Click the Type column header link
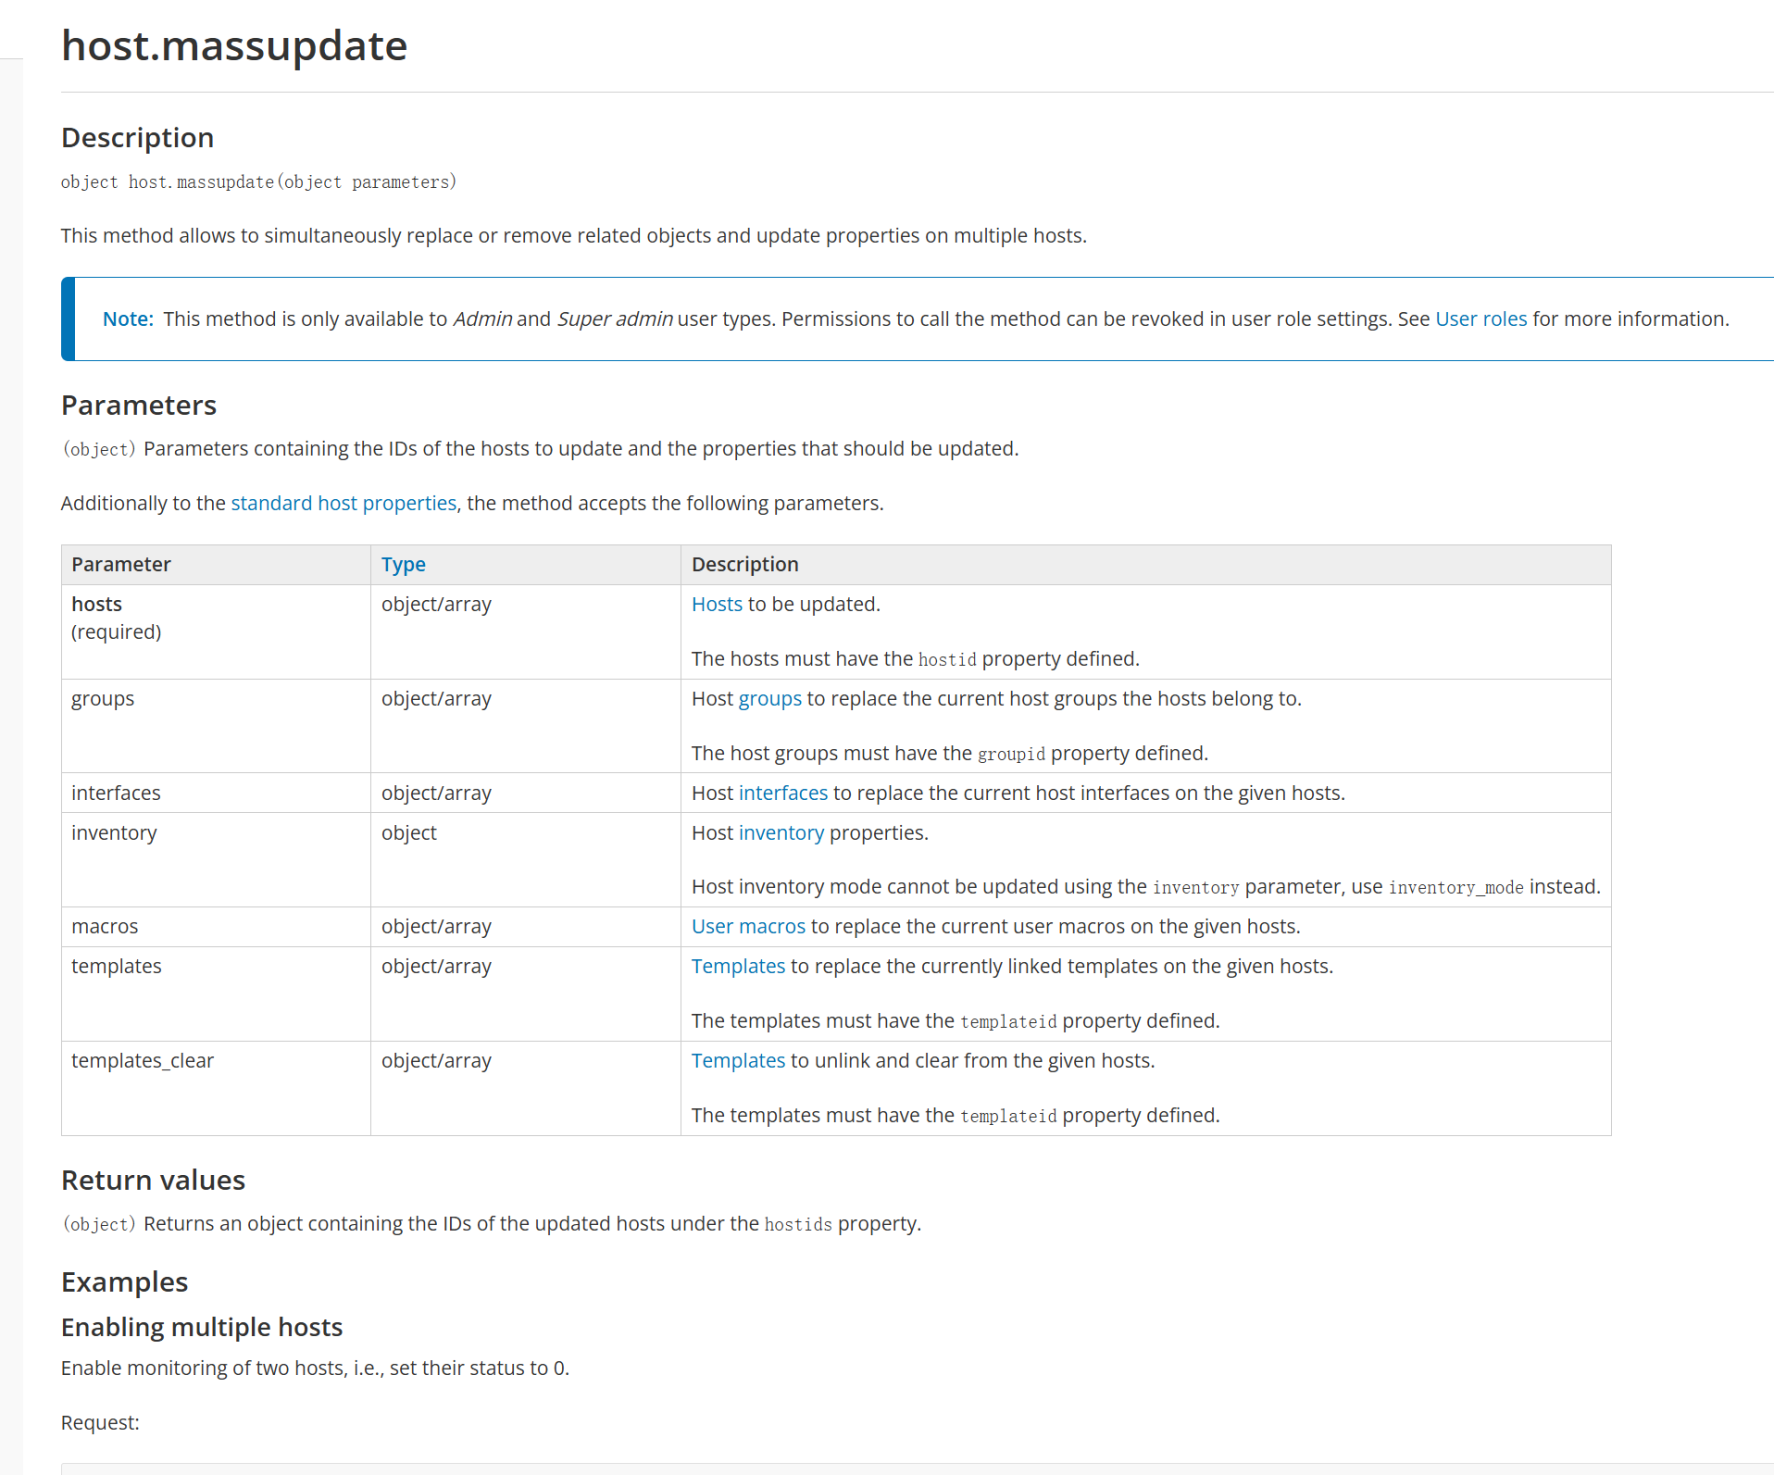Viewport: 1774px width, 1475px height. [403, 564]
